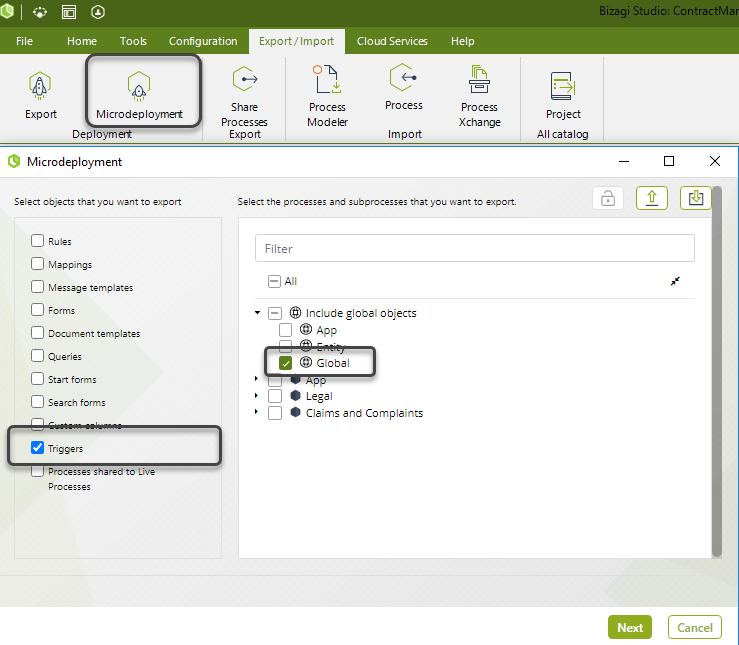Tick the Queries checkbox
The image size is (739, 645).
click(37, 356)
